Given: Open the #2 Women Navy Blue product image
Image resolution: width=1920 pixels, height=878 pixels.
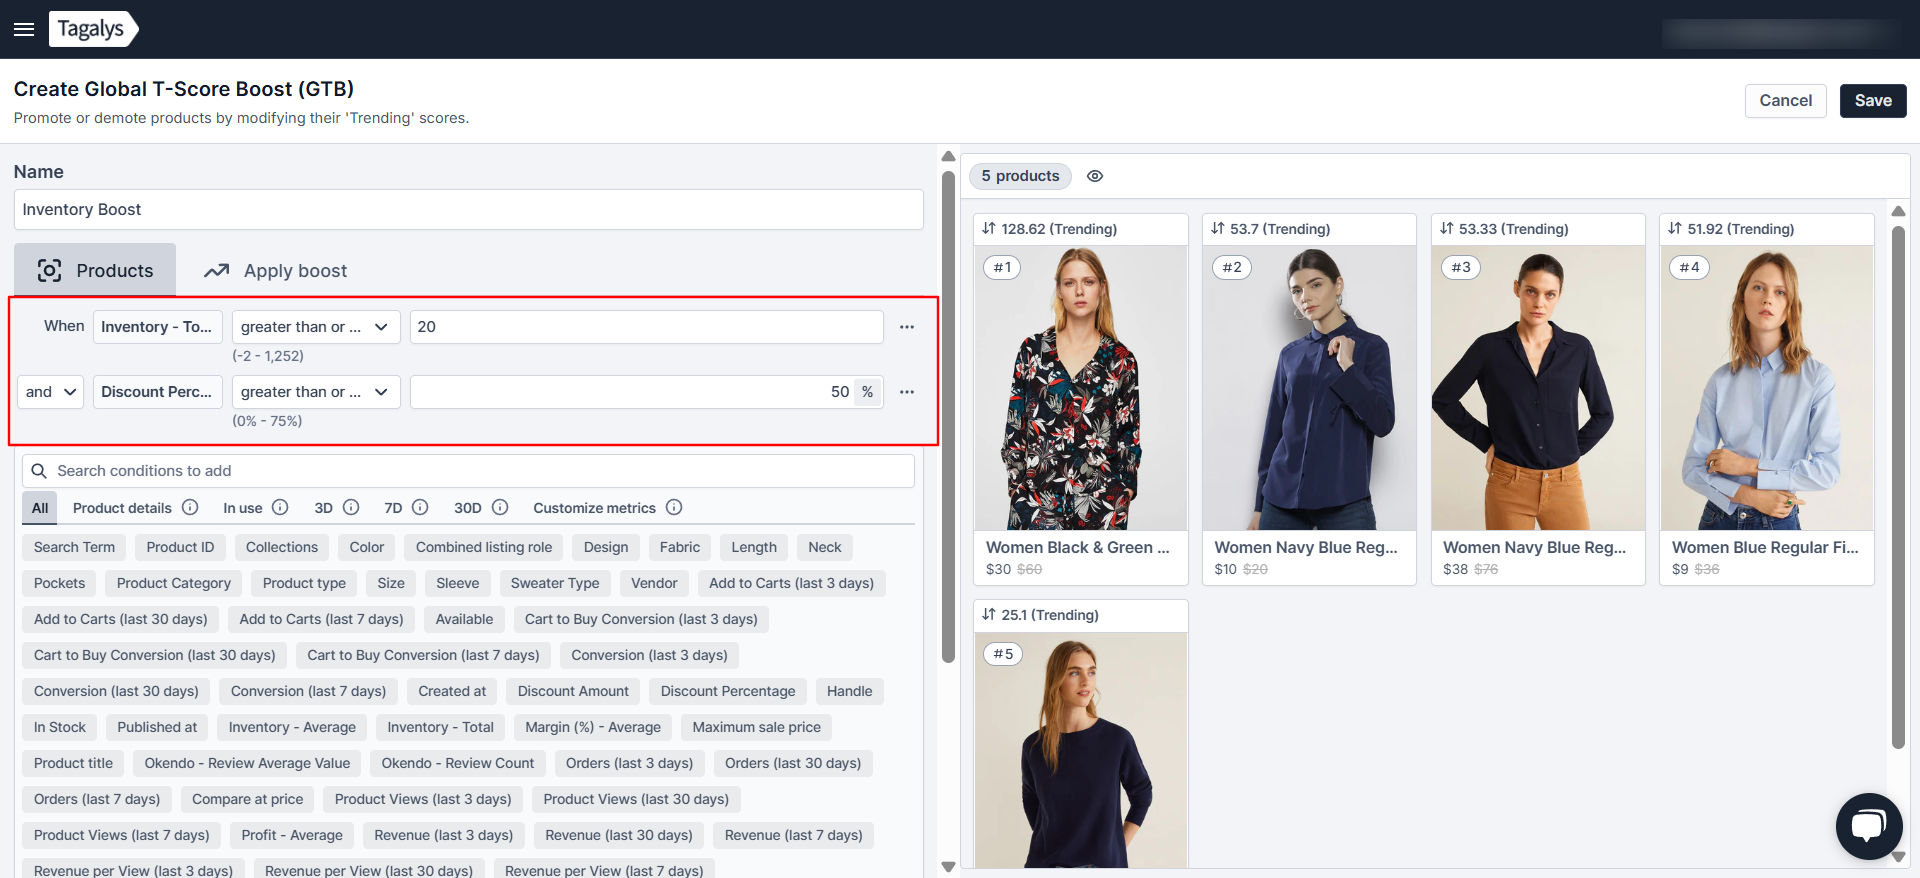Looking at the screenshot, I should click(1309, 388).
